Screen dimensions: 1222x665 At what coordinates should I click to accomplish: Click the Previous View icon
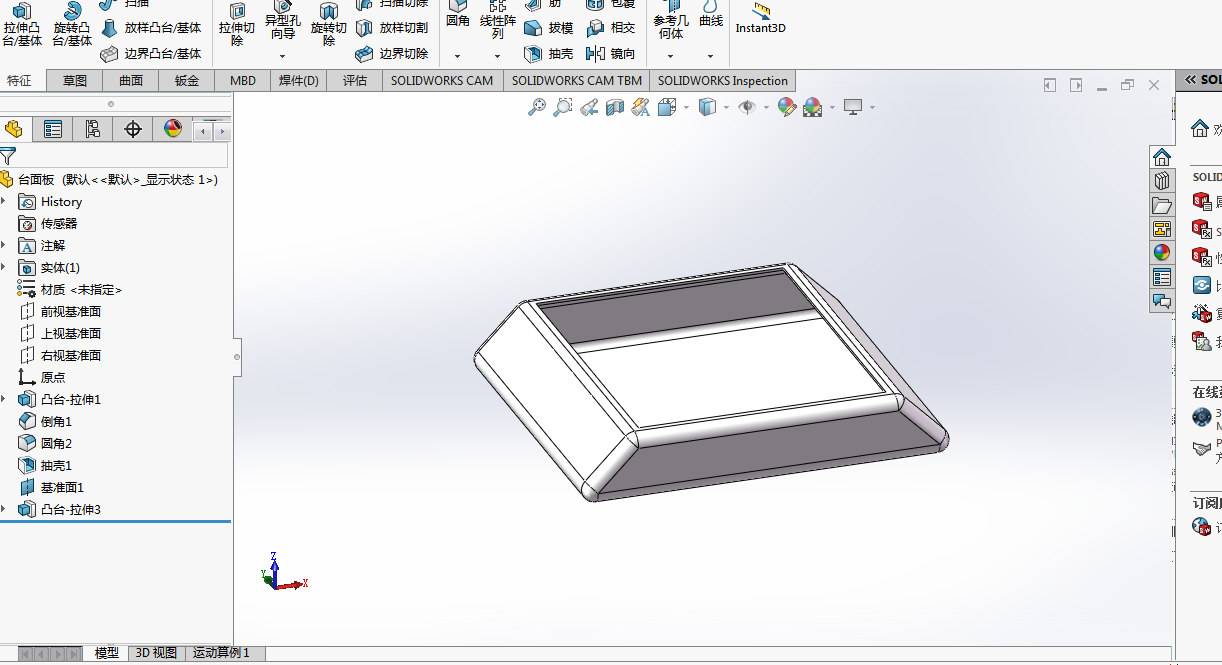tap(589, 107)
